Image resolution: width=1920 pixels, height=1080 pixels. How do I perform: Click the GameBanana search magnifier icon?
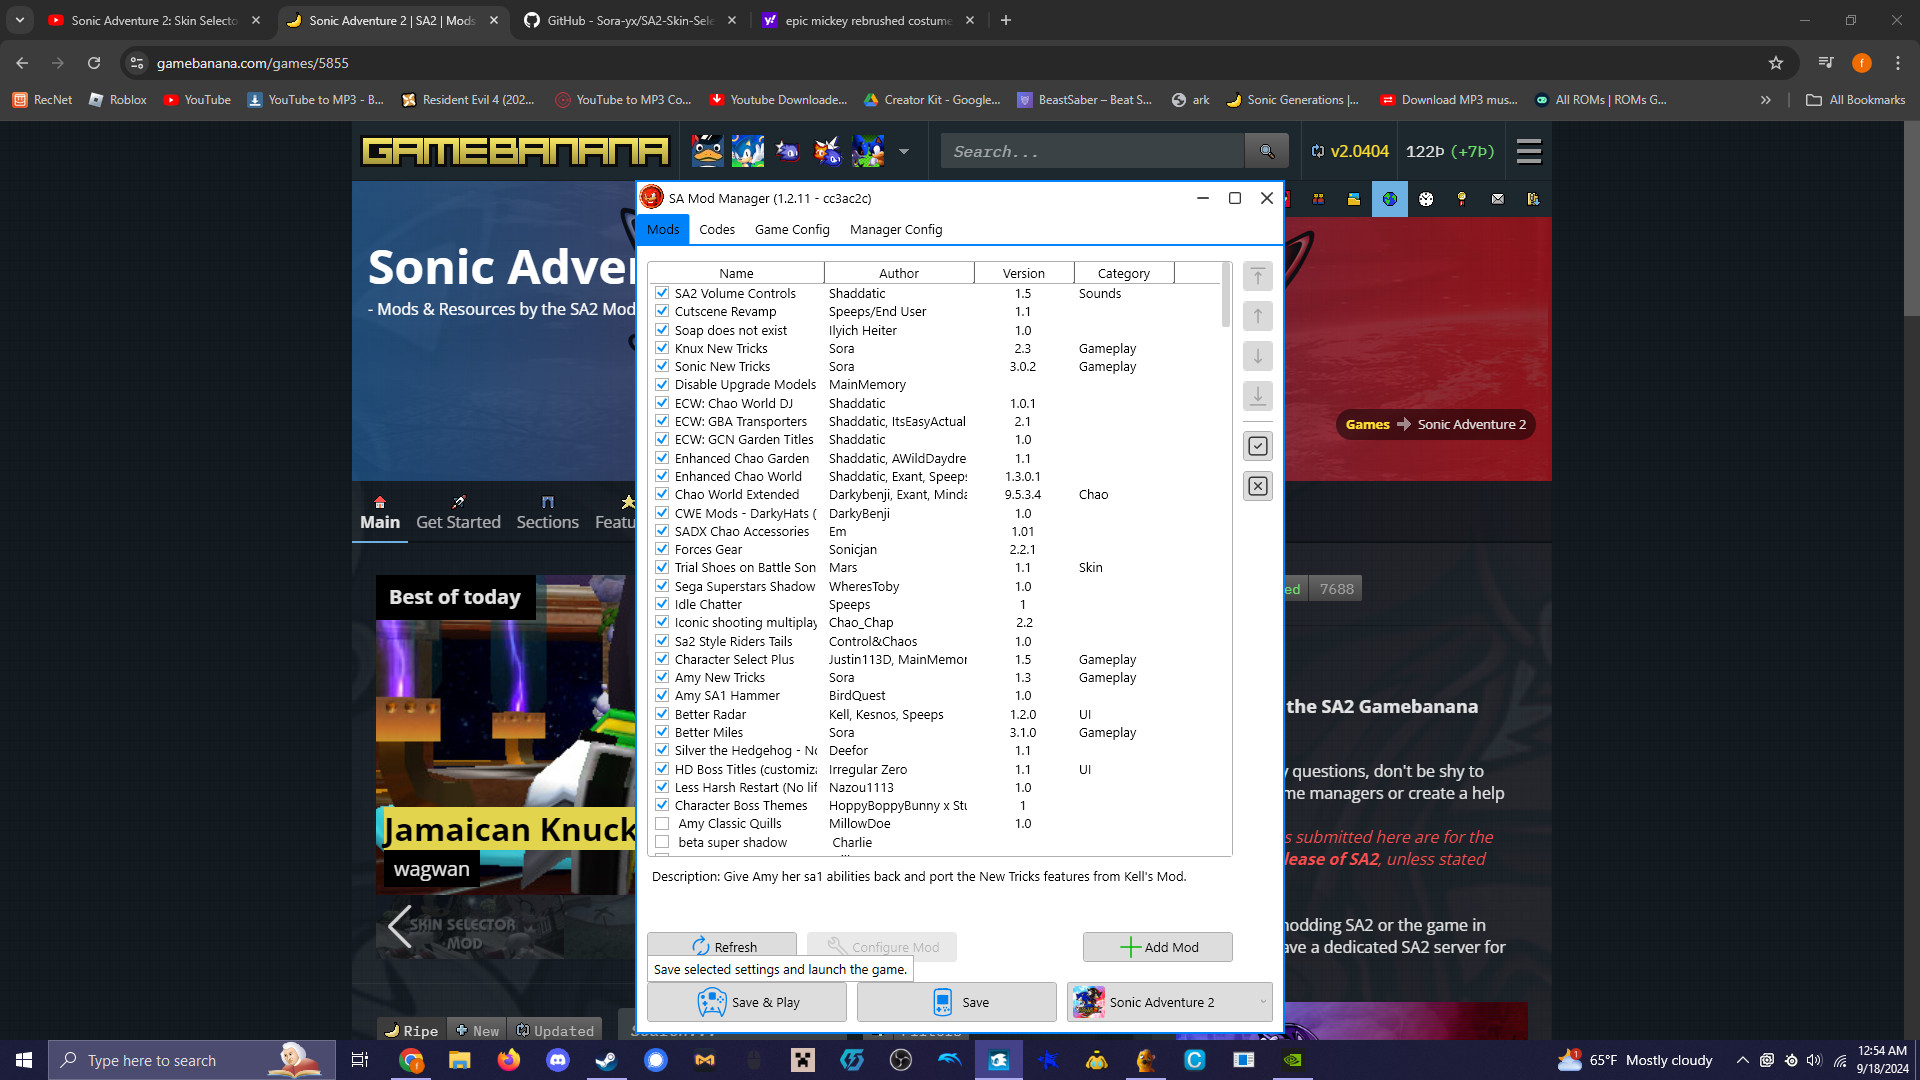1266,151
